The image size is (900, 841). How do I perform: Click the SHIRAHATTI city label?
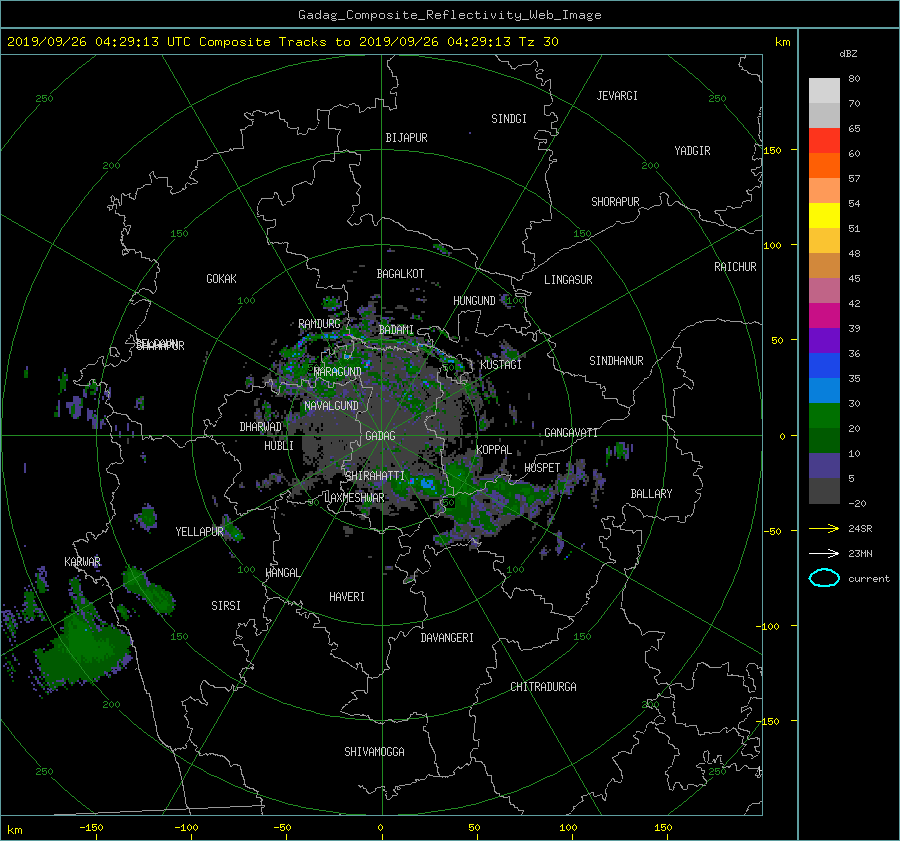click(x=375, y=476)
